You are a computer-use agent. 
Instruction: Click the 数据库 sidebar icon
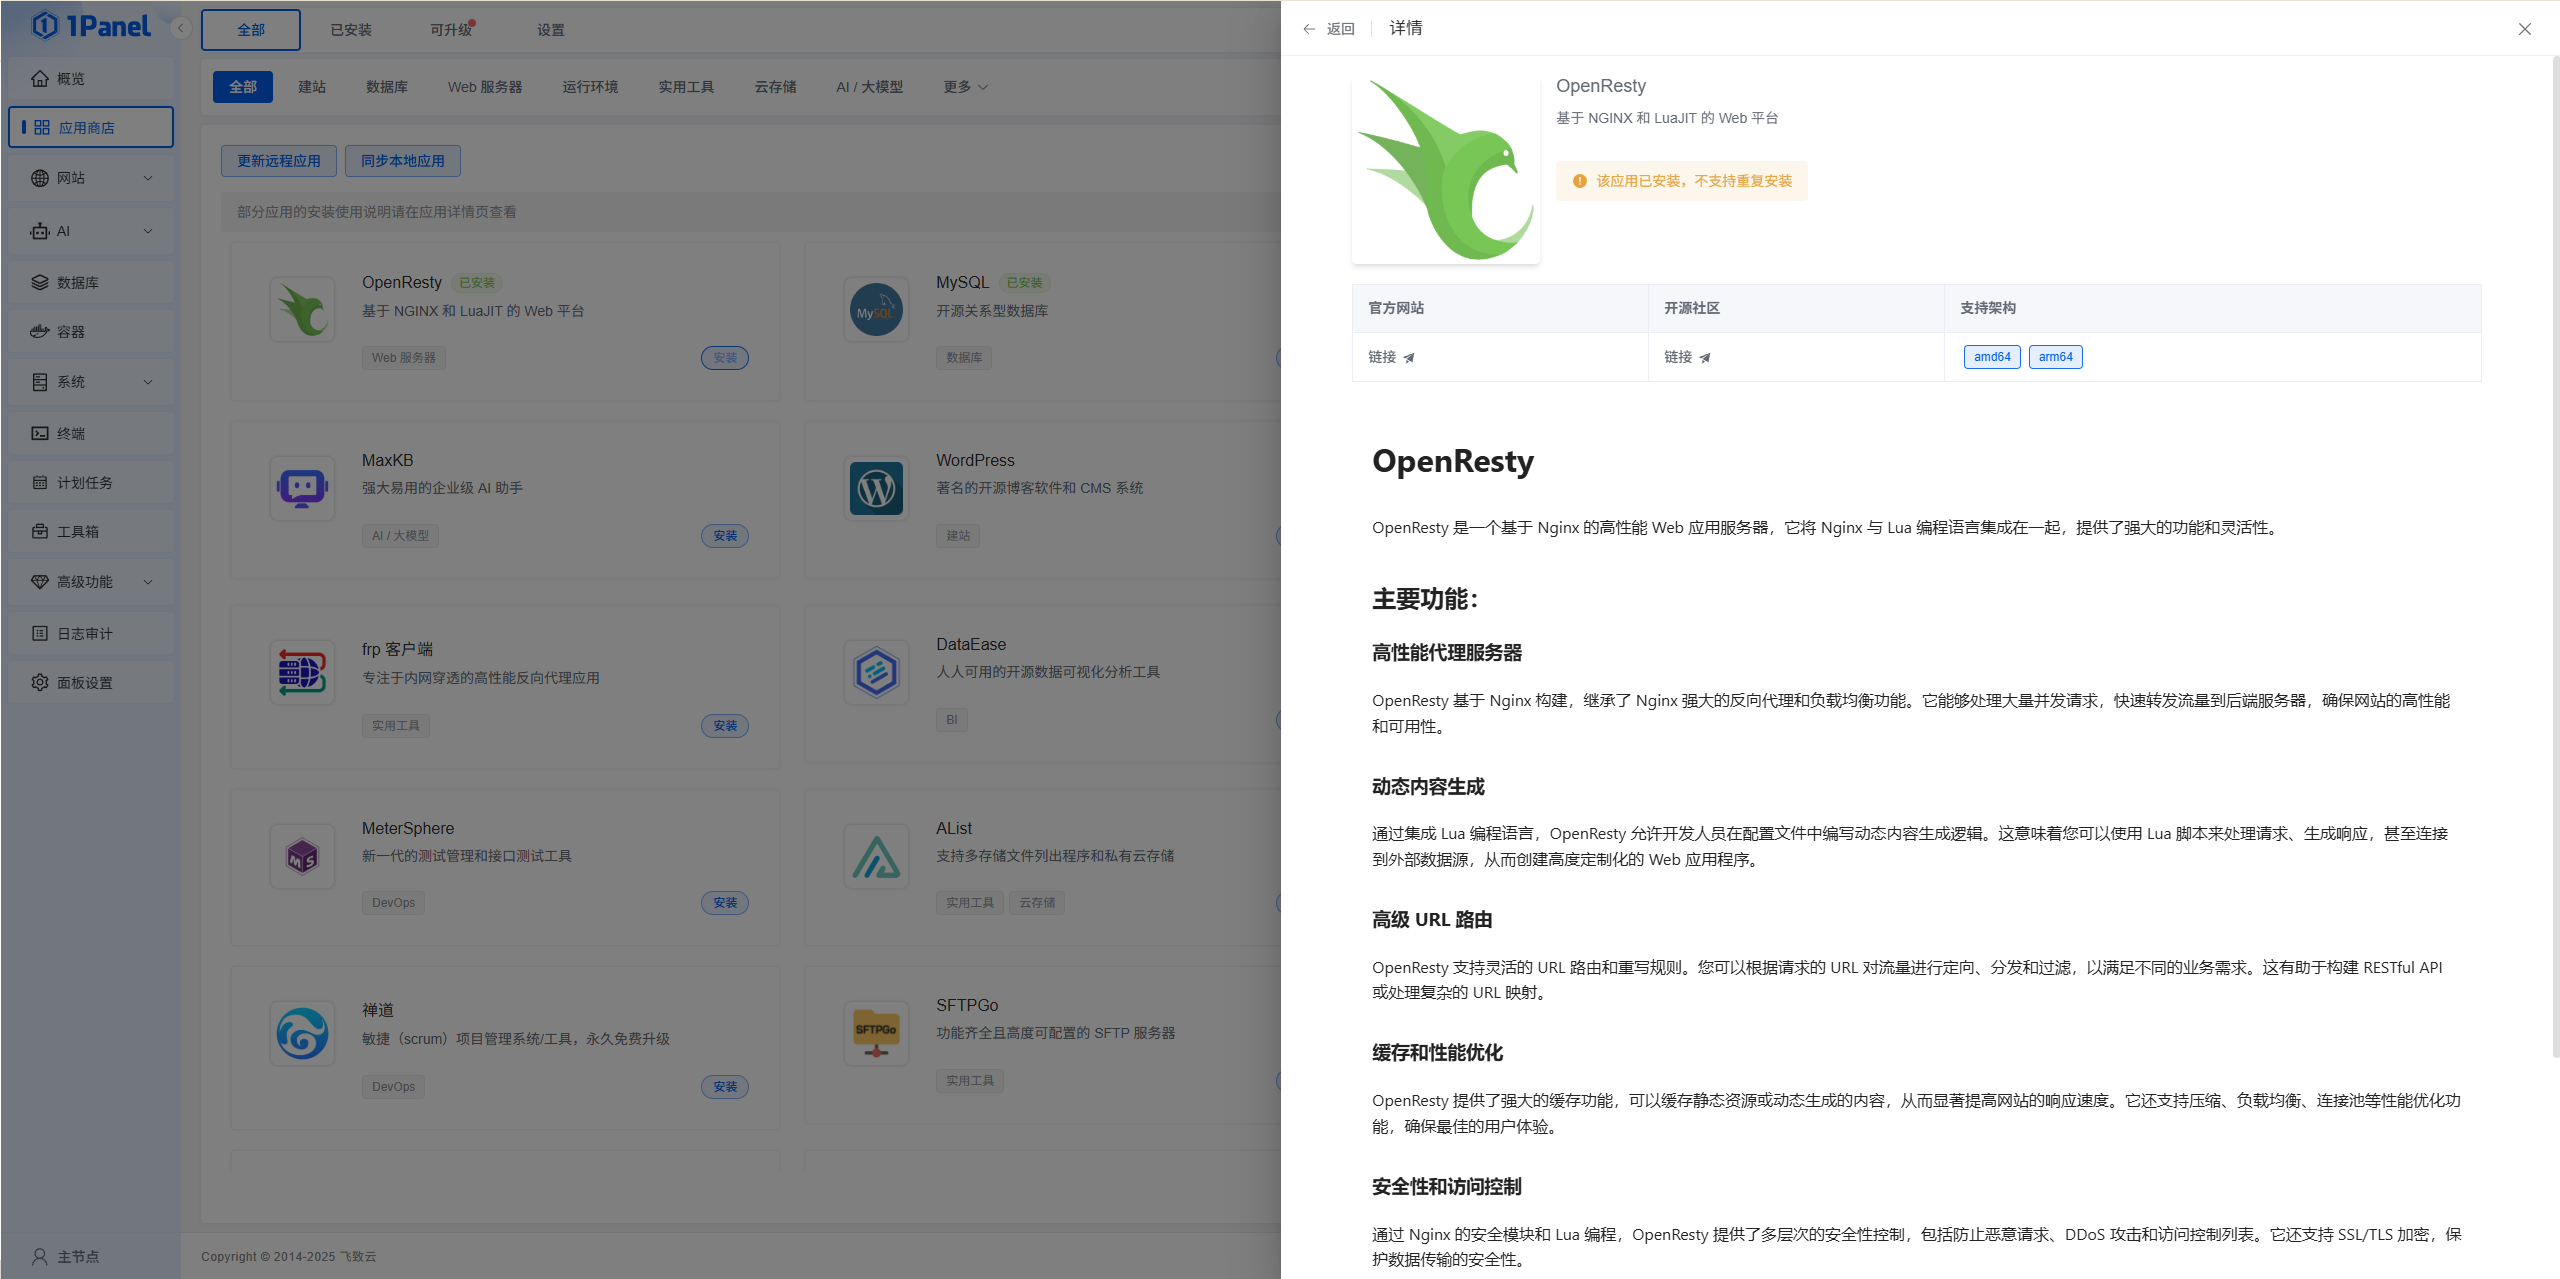coord(40,282)
